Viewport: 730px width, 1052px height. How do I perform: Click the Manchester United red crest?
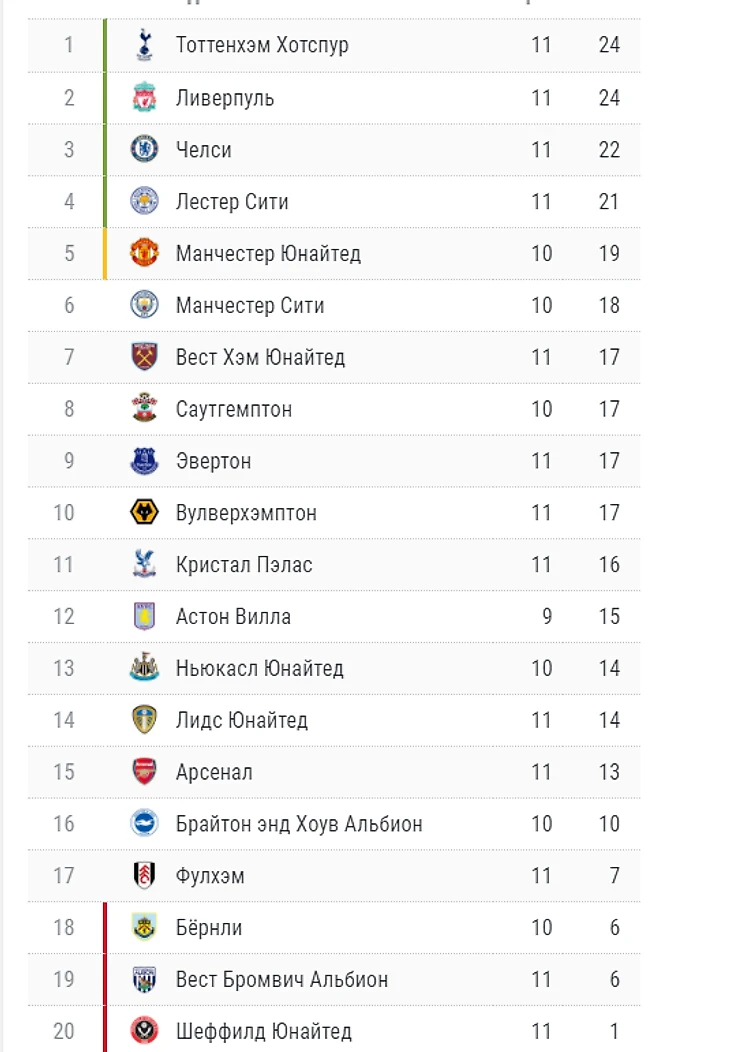click(x=145, y=253)
